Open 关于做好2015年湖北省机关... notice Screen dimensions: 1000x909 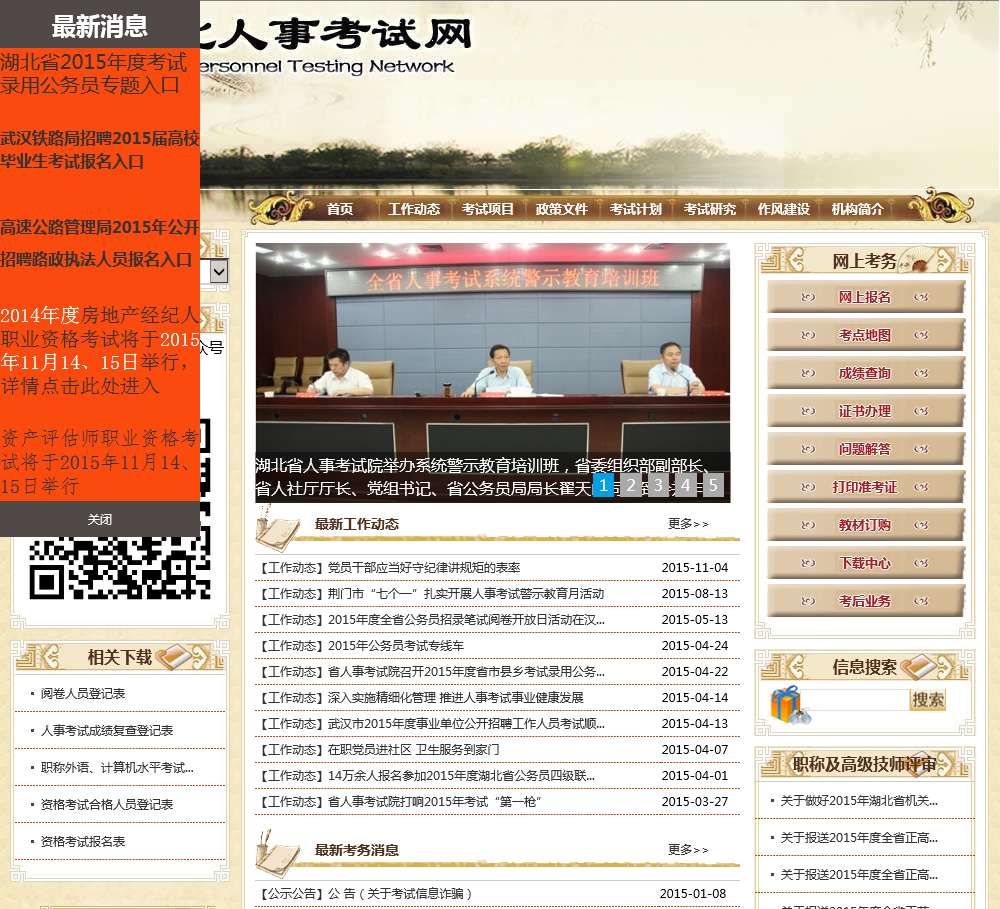[x=859, y=801]
